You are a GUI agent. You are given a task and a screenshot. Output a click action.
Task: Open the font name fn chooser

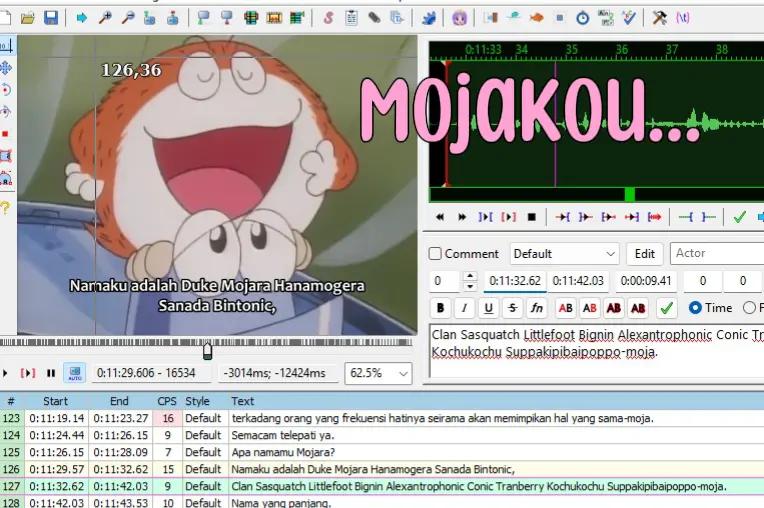[536, 308]
